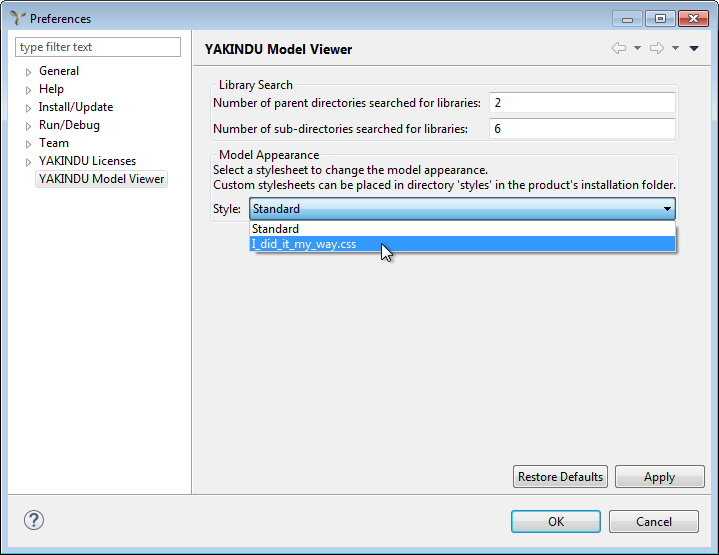The height and width of the screenshot is (555, 719).
Task: Click the forward navigation arrow icon
Action: (x=656, y=49)
